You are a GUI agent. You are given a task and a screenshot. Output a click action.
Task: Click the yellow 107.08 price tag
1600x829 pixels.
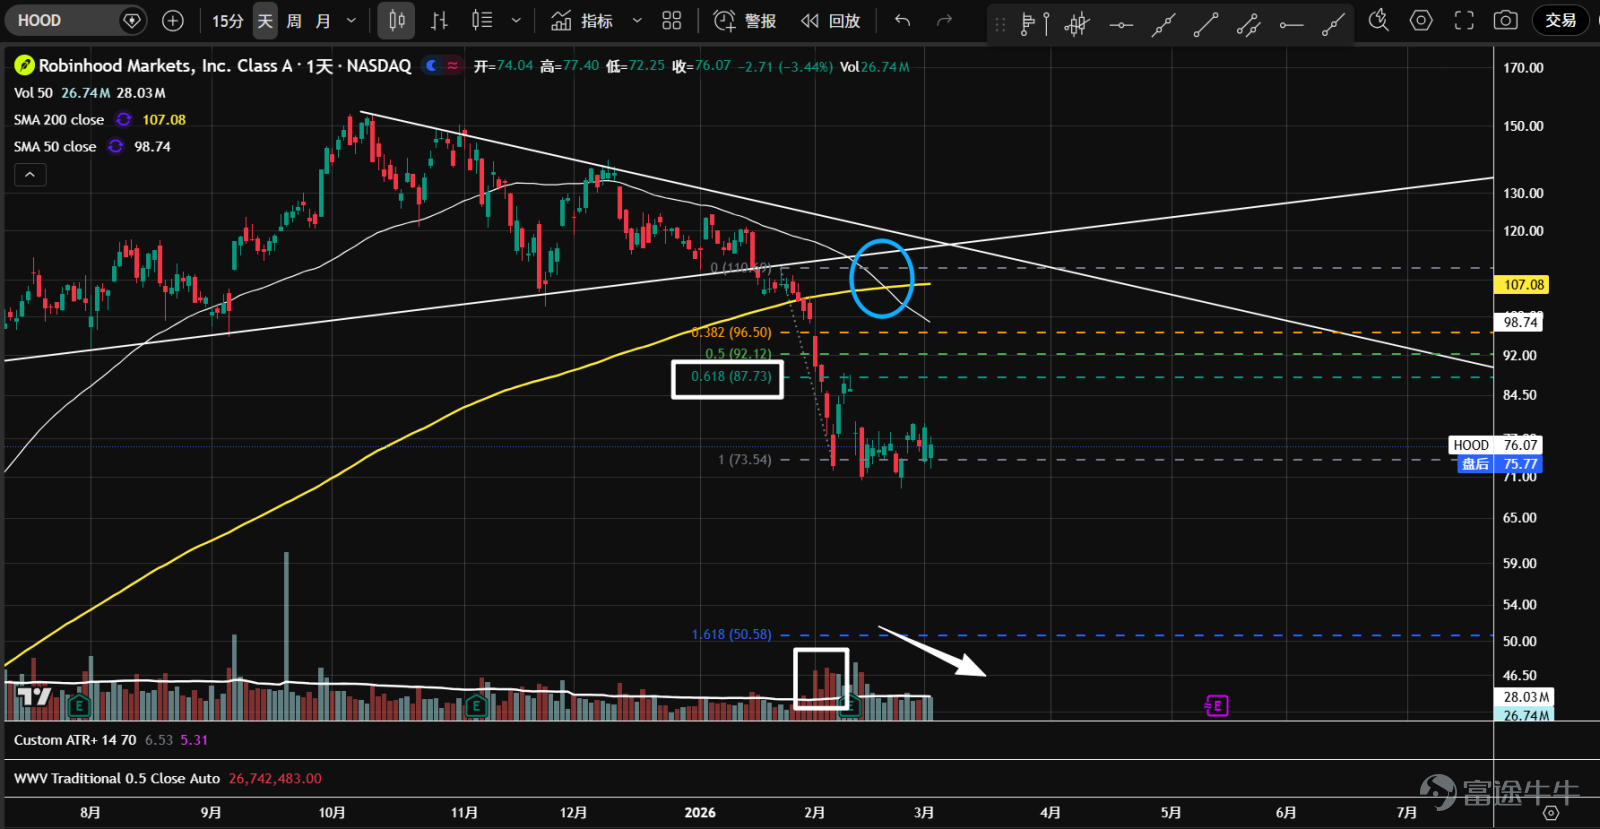(x=1521, y=285)
